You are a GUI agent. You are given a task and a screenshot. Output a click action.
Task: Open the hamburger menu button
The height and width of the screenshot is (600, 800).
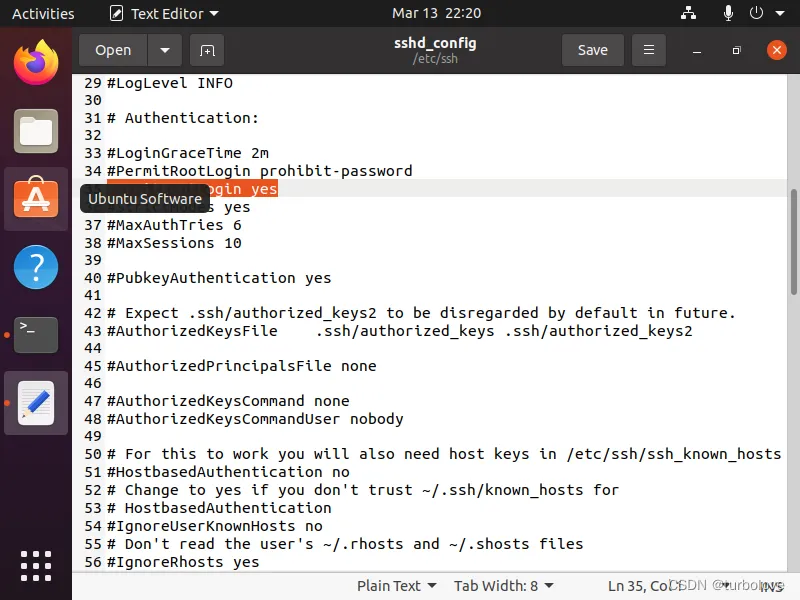coord(649,50)
